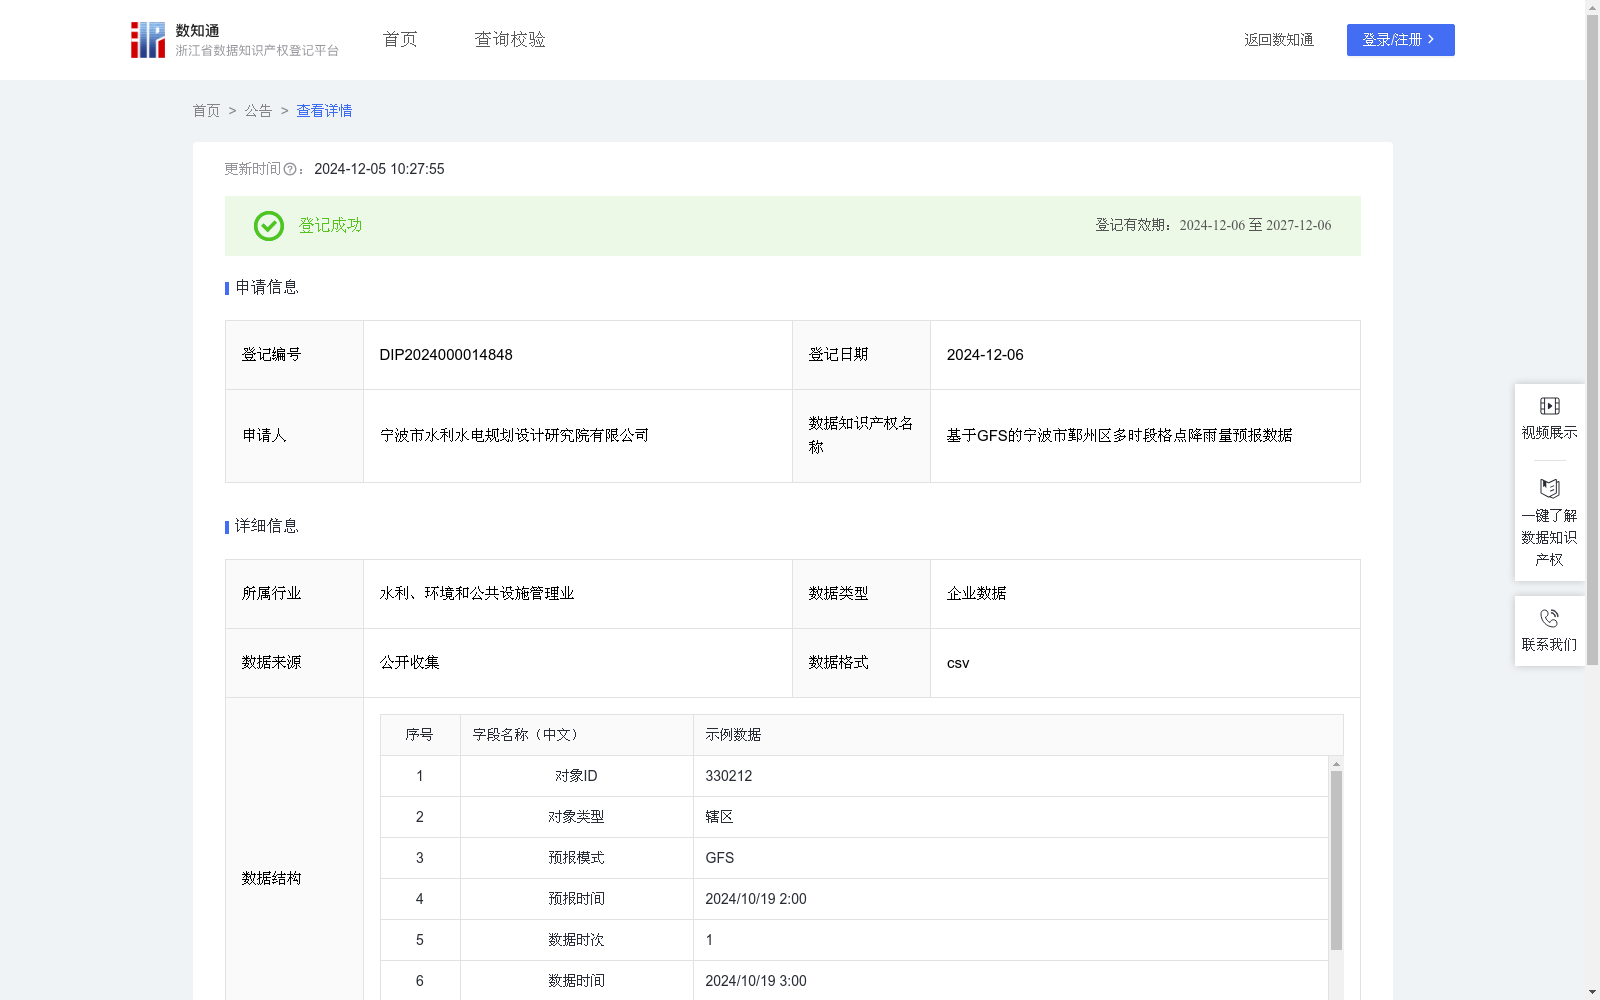Click the 登录/注册 button

pyautogui.click(x=1400, y=40)
